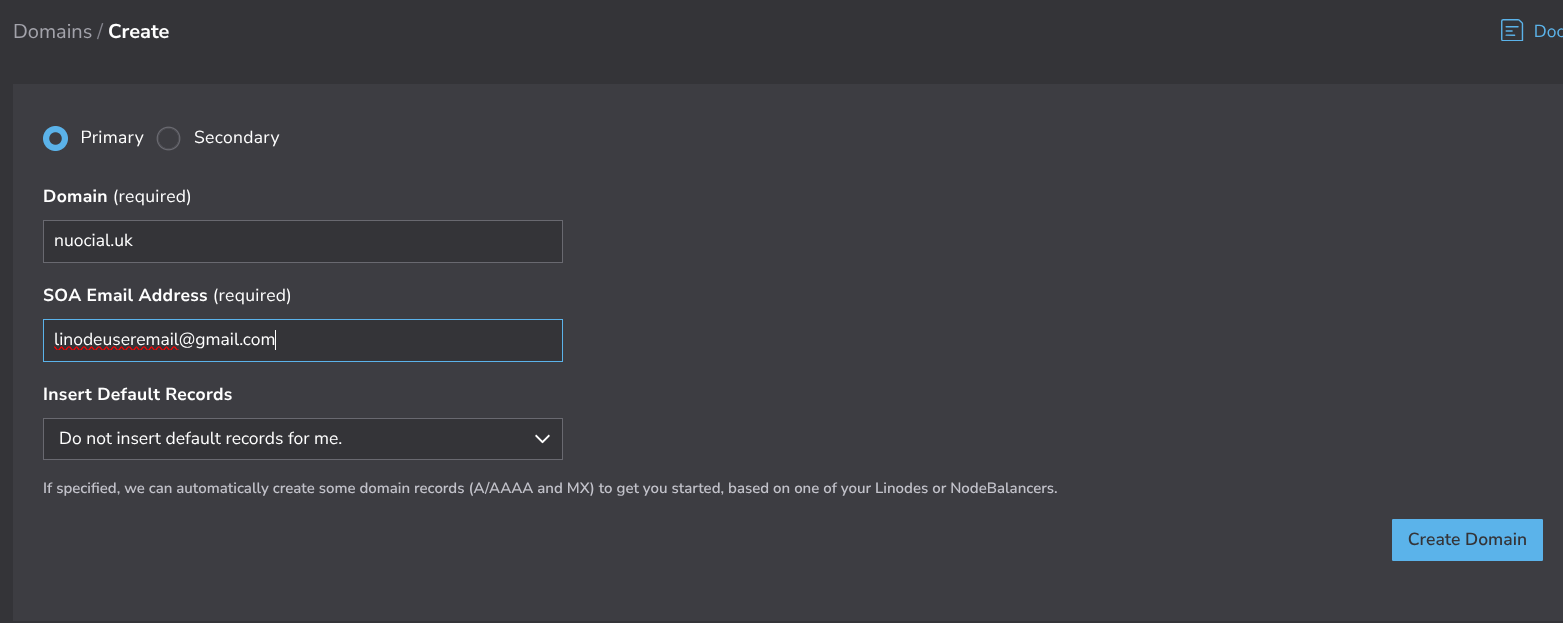1563x623 pixels.
Task: Click "Do not insert default records" option text
Action: coord(200,439)
